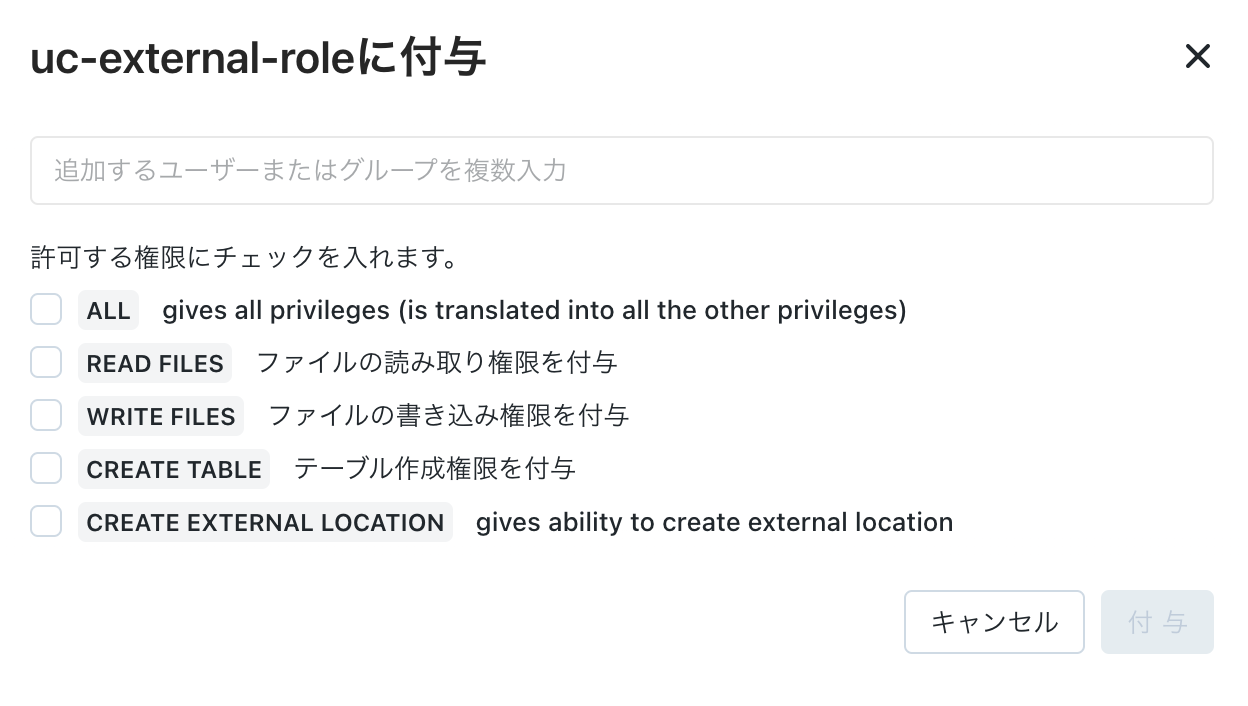Click the checkbox instruction text line
Screen dimensions: 1248x706
click(245, 257)
